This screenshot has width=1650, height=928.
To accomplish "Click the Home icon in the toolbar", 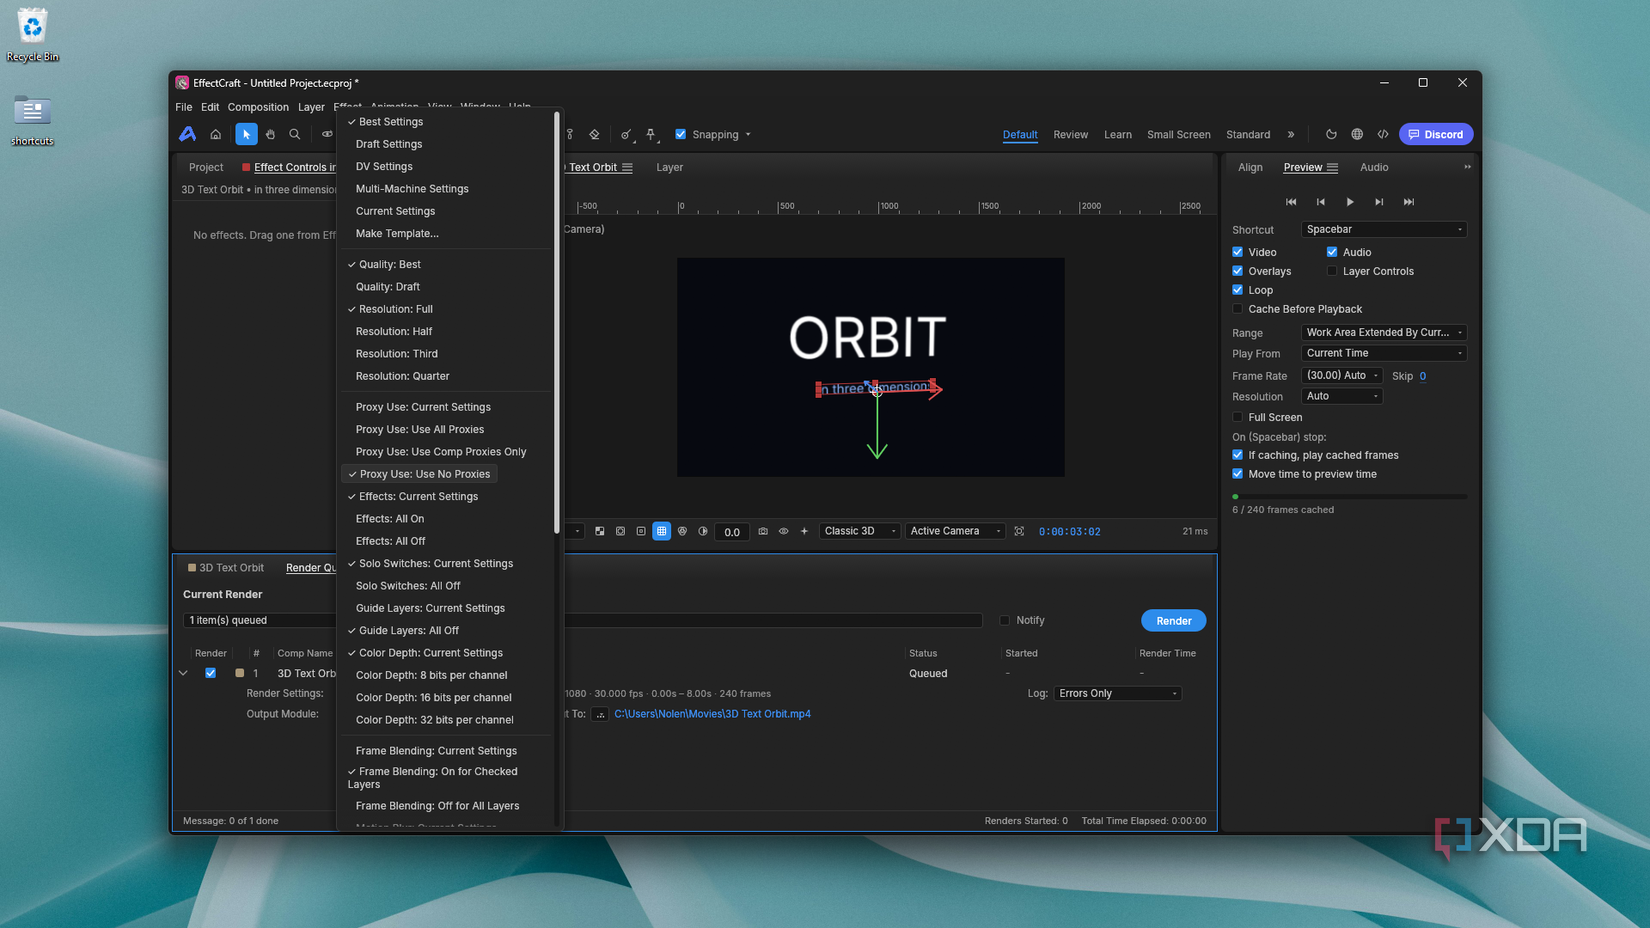I will (x=215, y=134).
